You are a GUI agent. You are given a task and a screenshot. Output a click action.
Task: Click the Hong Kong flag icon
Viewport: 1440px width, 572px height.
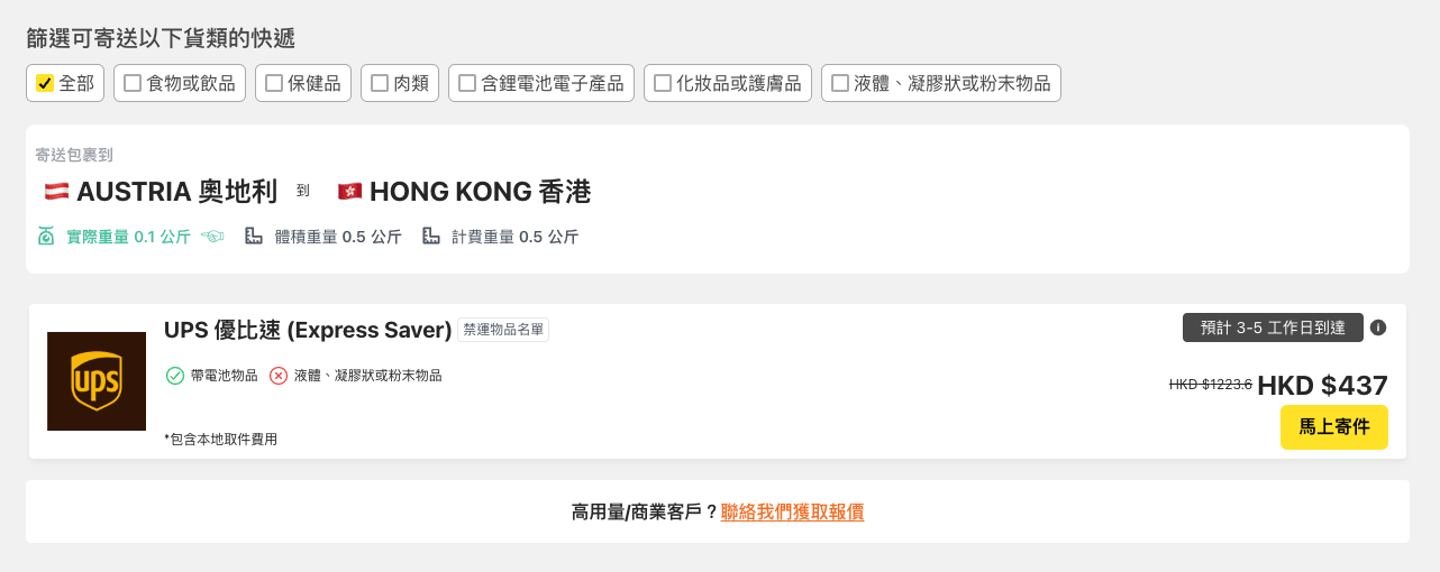[x=349, y=191]
